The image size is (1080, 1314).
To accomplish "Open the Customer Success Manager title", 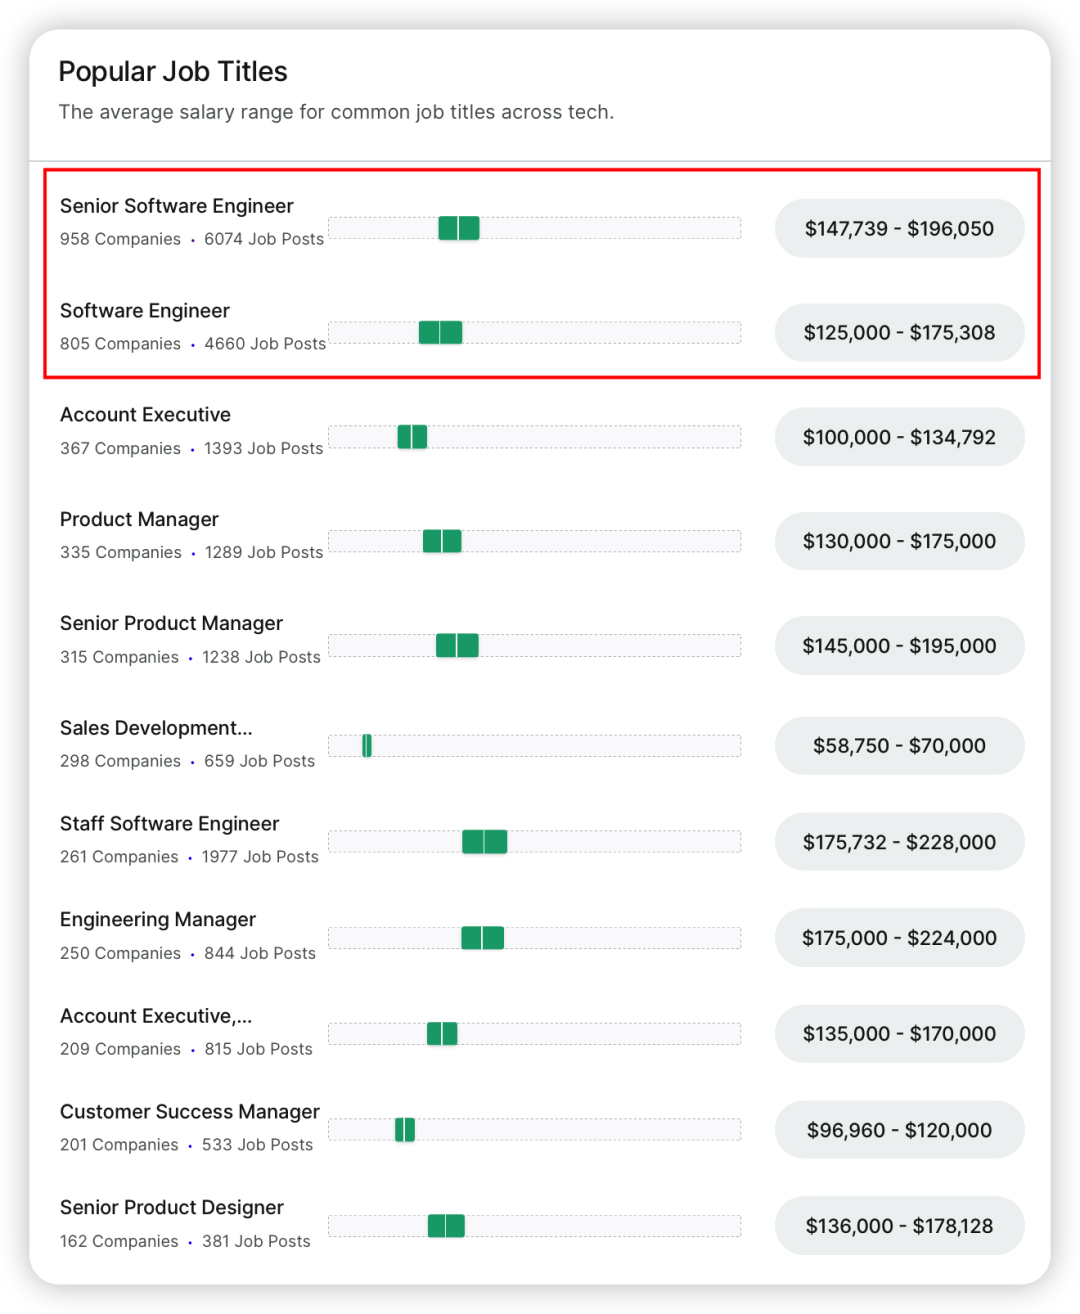I will 189,1112.
